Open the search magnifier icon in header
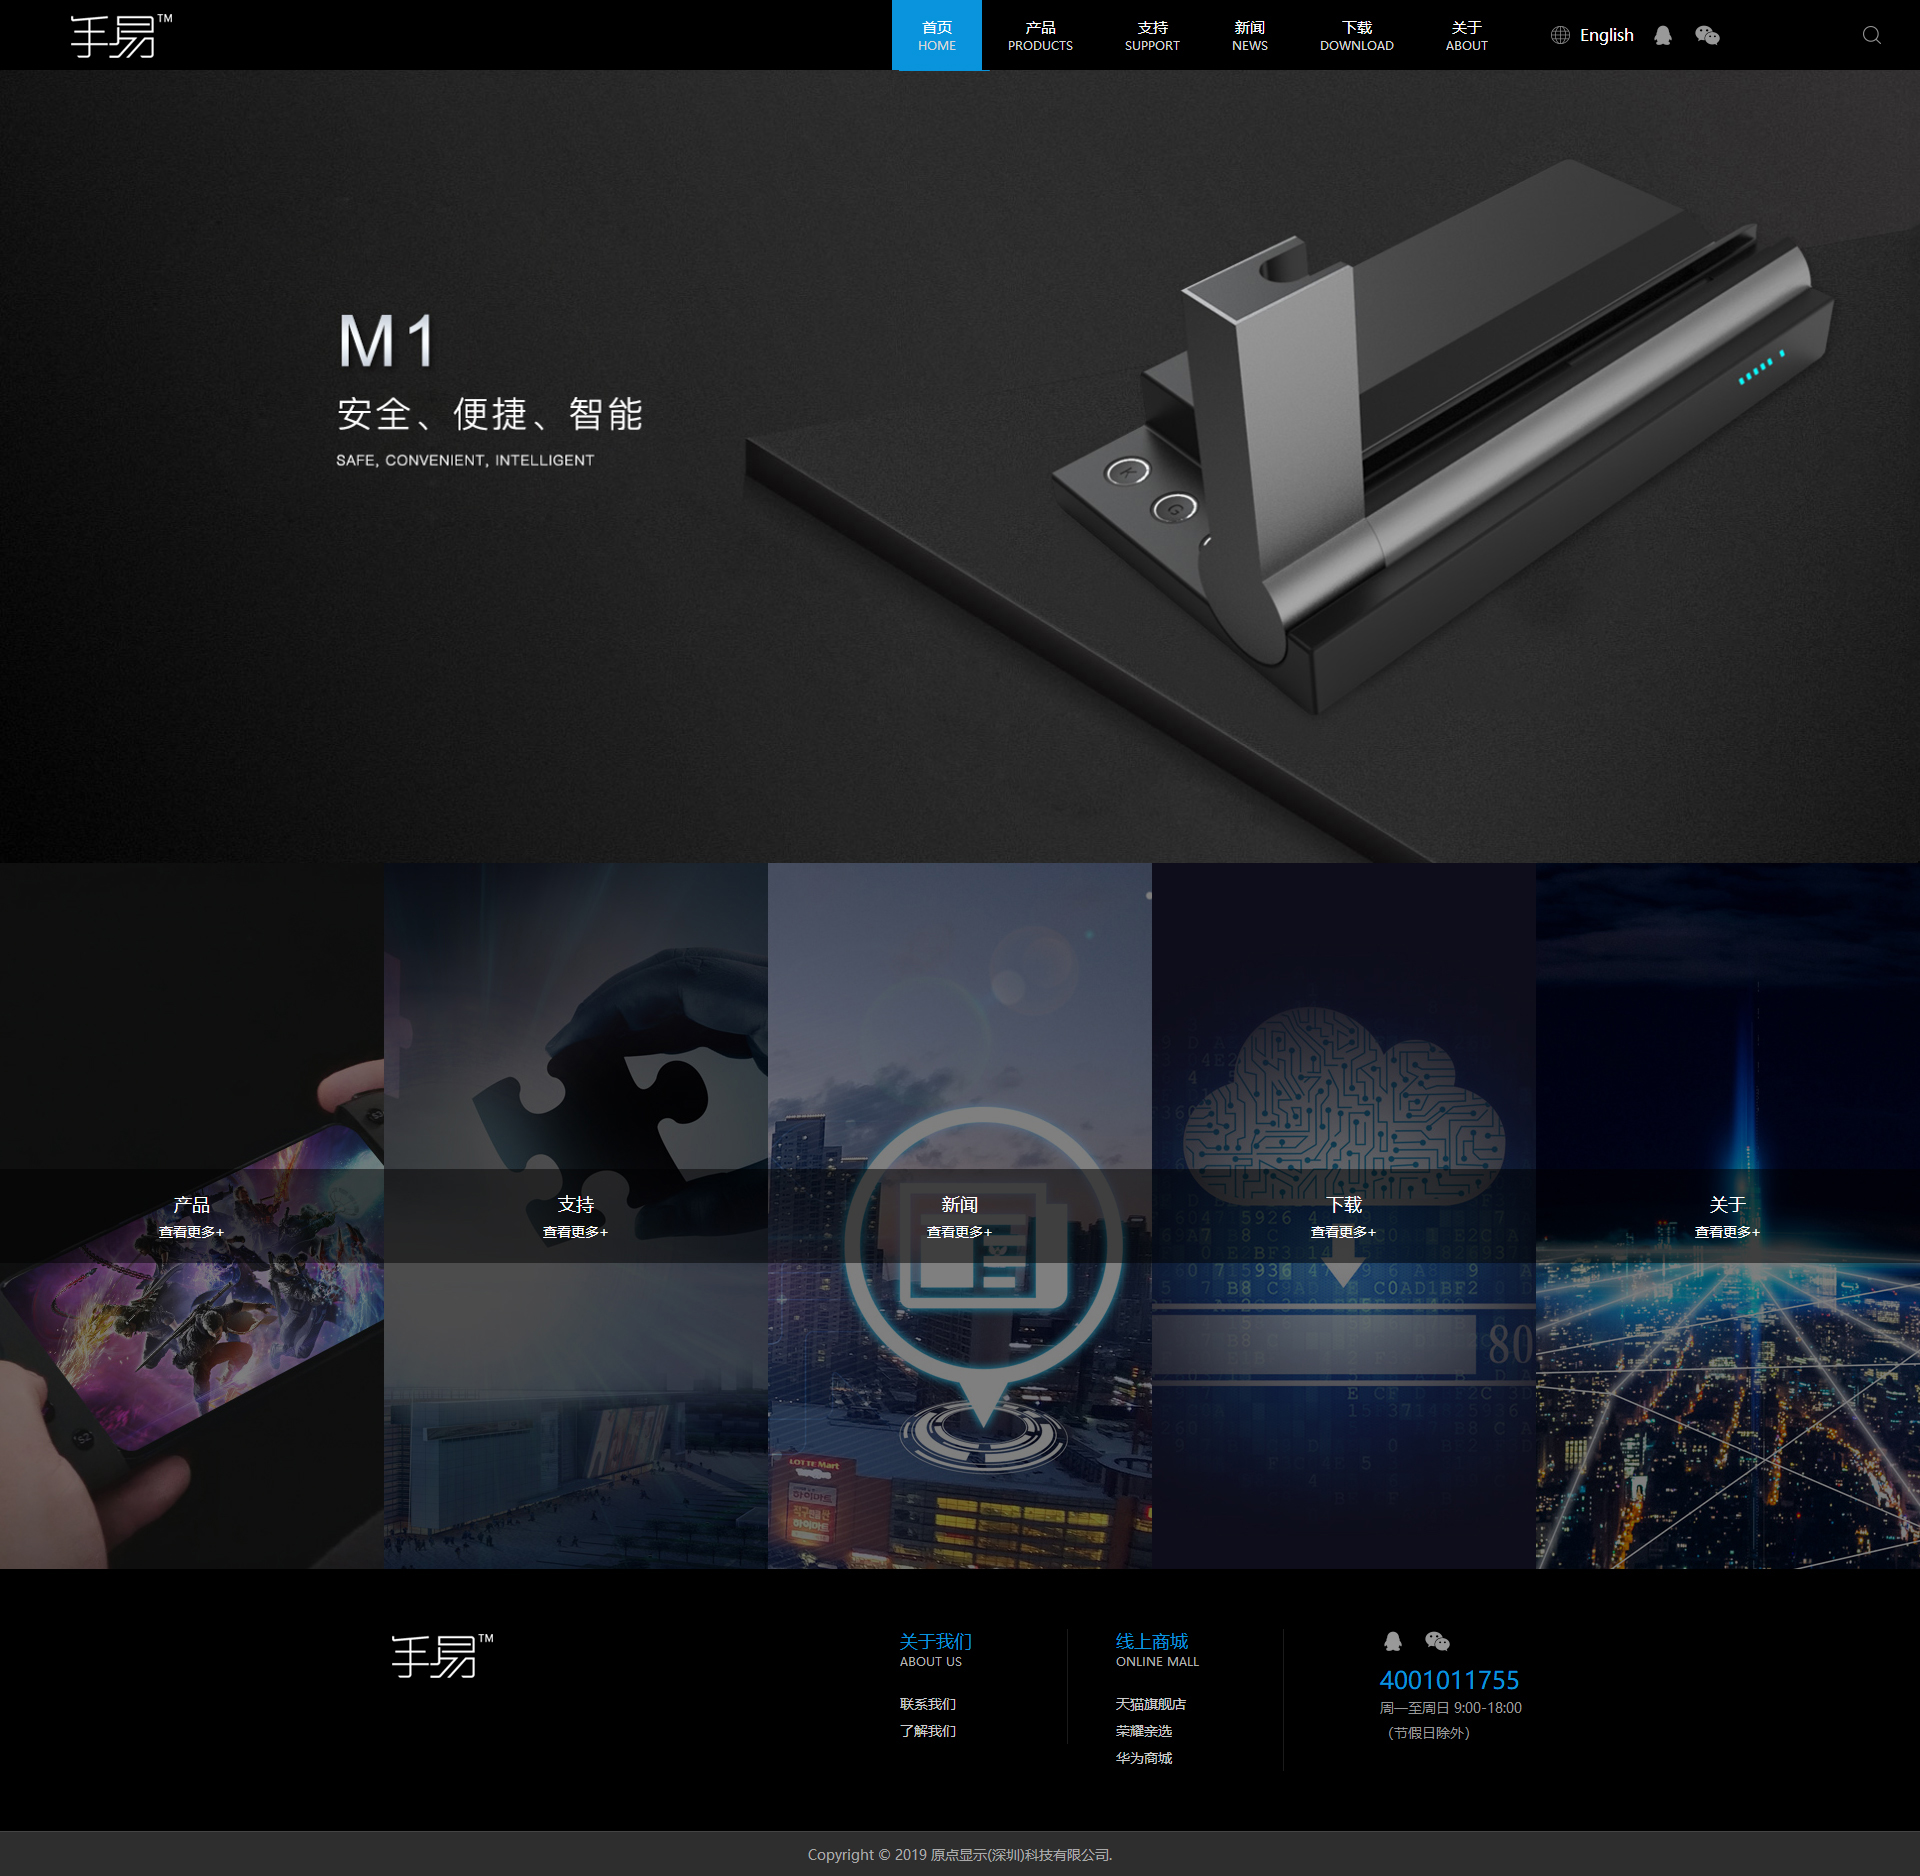Viewport: 1920px width, 1876px height. (1871, 36)
